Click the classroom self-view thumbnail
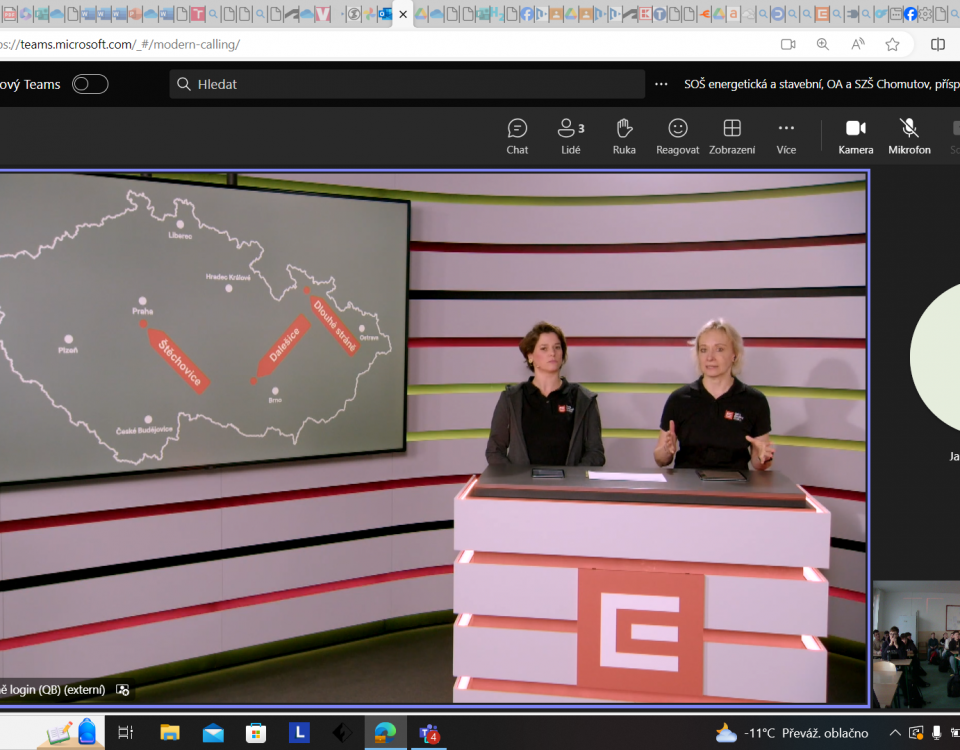Image resolution: width=960 pixels, height=750 pixels. (916, 644)
